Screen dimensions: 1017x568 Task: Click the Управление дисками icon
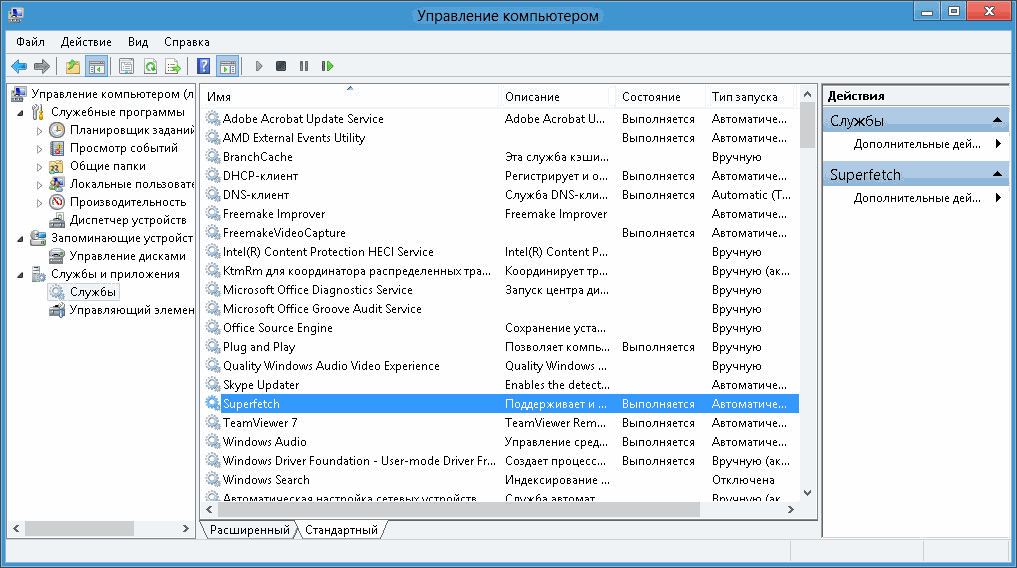pos(57,256)
